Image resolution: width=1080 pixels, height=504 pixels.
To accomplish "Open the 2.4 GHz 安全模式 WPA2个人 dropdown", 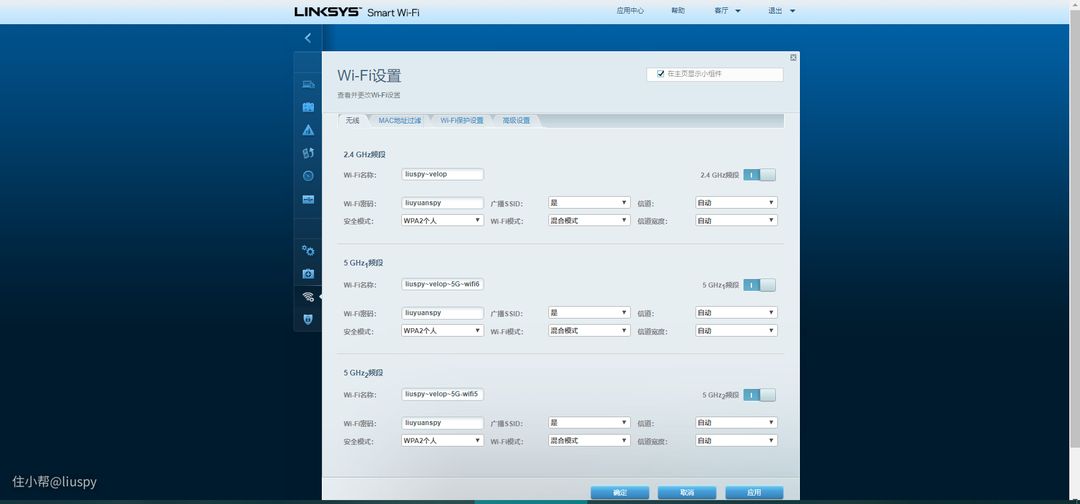I will pyautogui.click(x=442, y=220).
